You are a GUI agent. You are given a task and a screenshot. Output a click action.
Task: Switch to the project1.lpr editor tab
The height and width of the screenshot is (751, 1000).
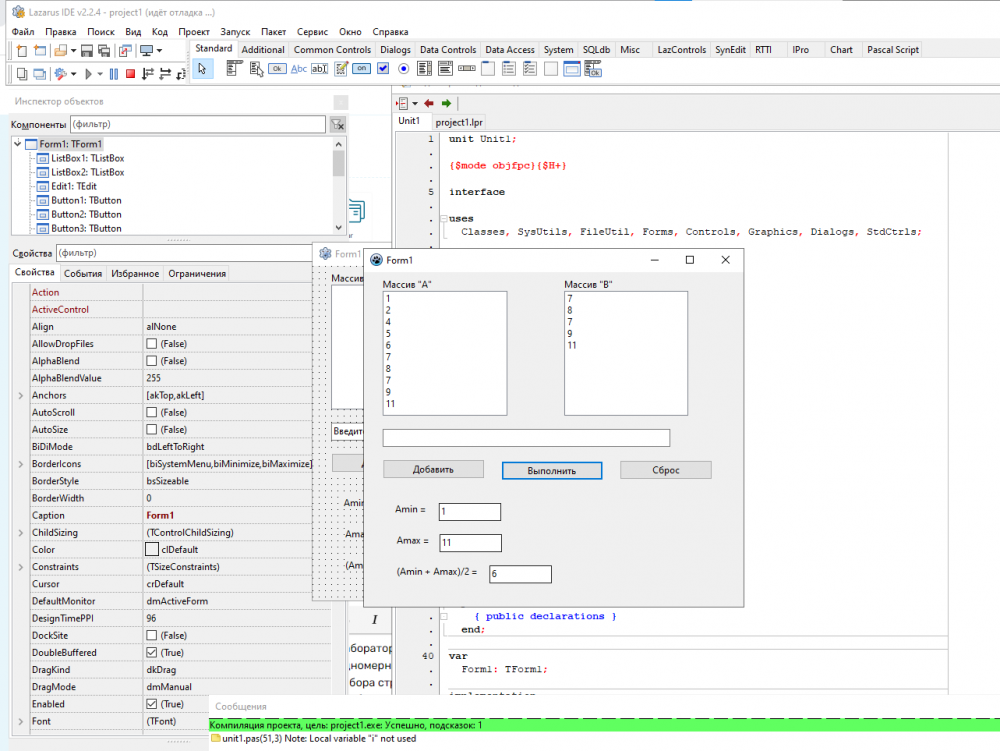click(458, 122)
